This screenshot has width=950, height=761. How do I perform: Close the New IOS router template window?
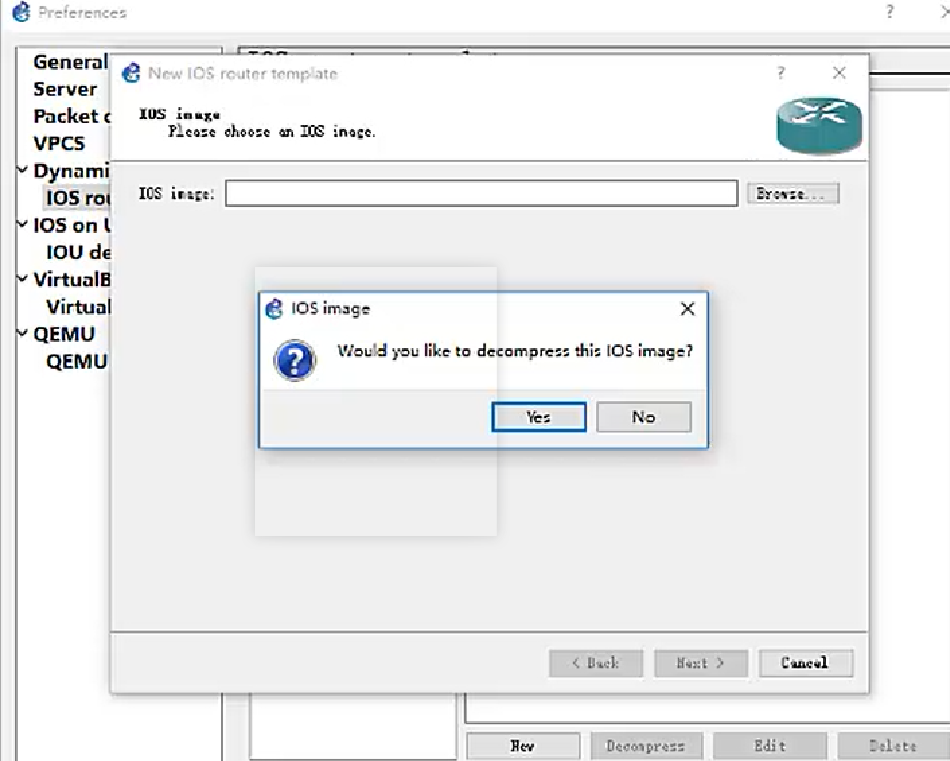tap(839, 73)
